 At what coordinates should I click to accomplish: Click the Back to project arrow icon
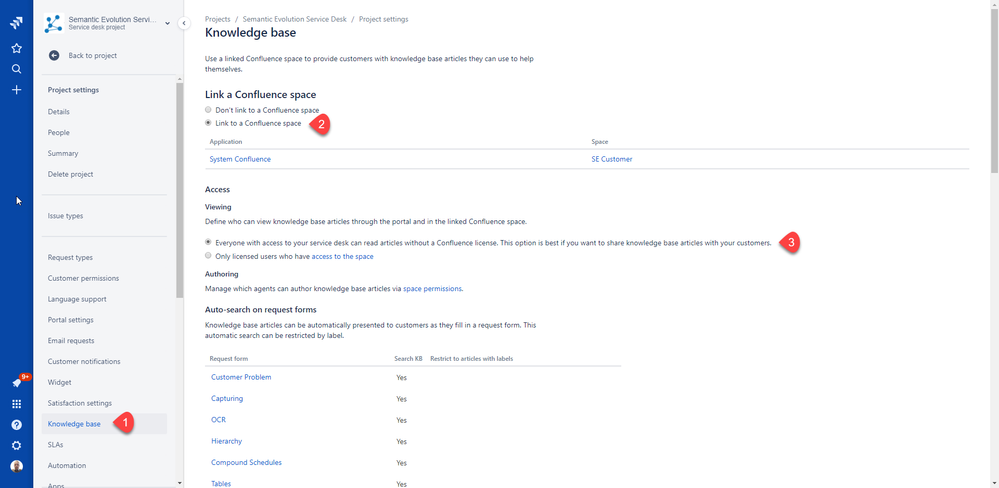click(54, 55)
